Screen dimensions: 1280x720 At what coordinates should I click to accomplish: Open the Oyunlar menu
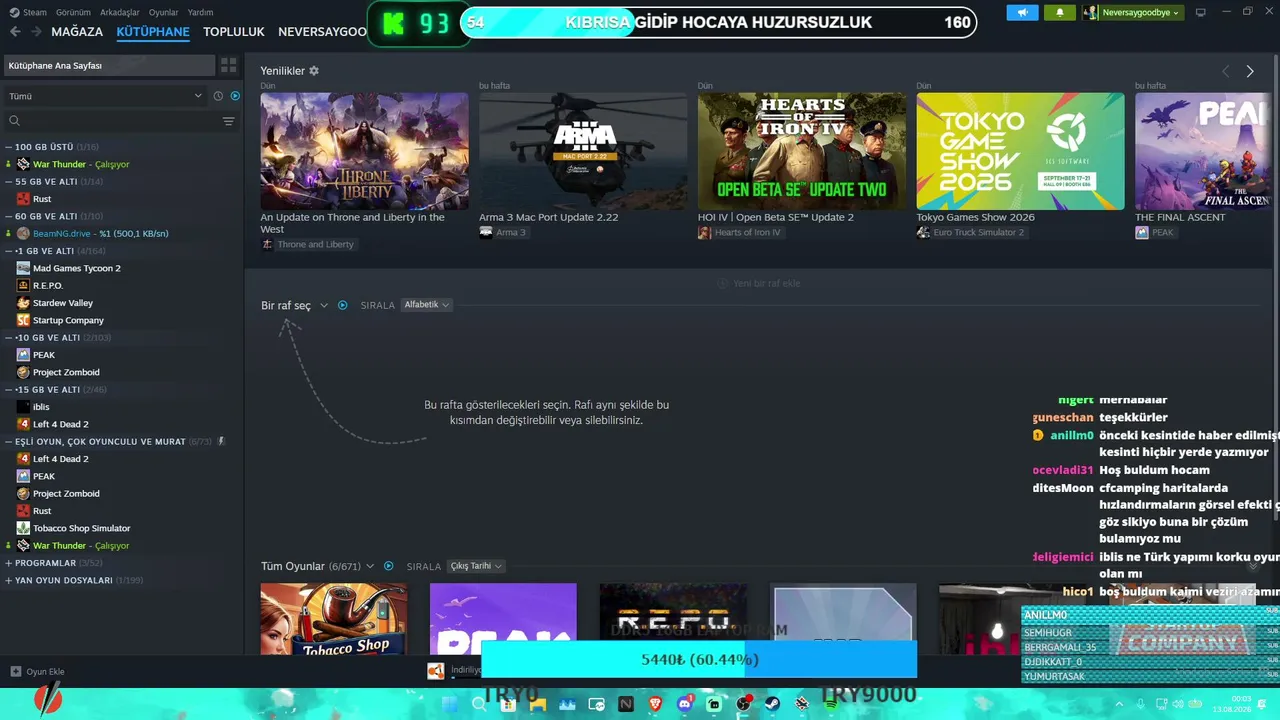164,12
